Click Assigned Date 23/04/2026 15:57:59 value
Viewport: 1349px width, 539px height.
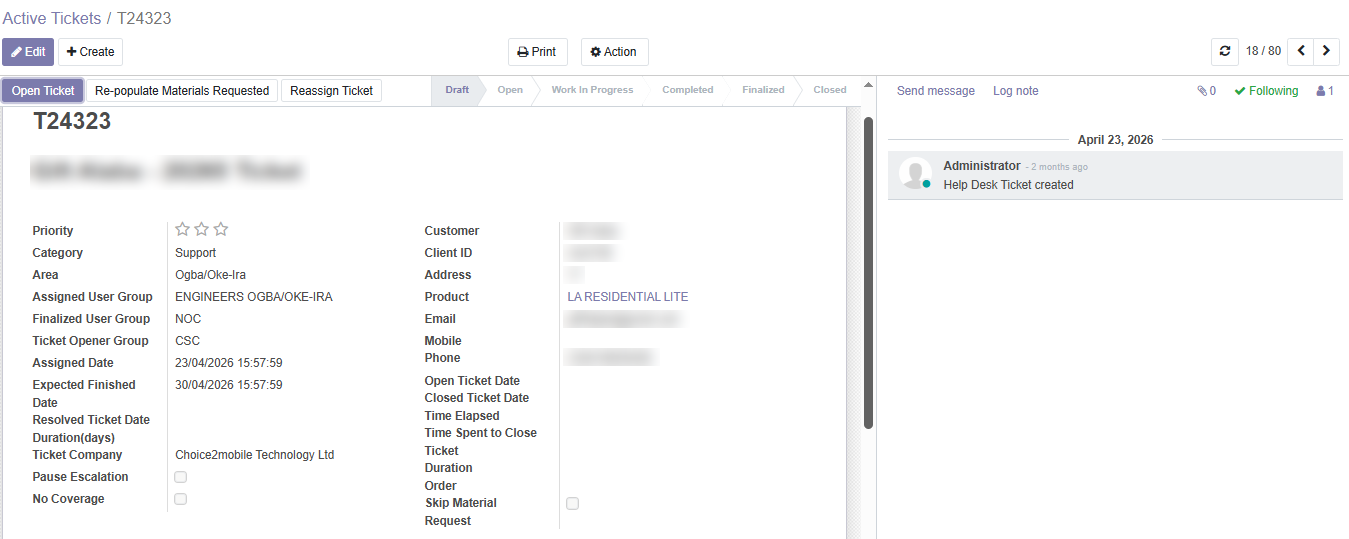tap(229, 363)
